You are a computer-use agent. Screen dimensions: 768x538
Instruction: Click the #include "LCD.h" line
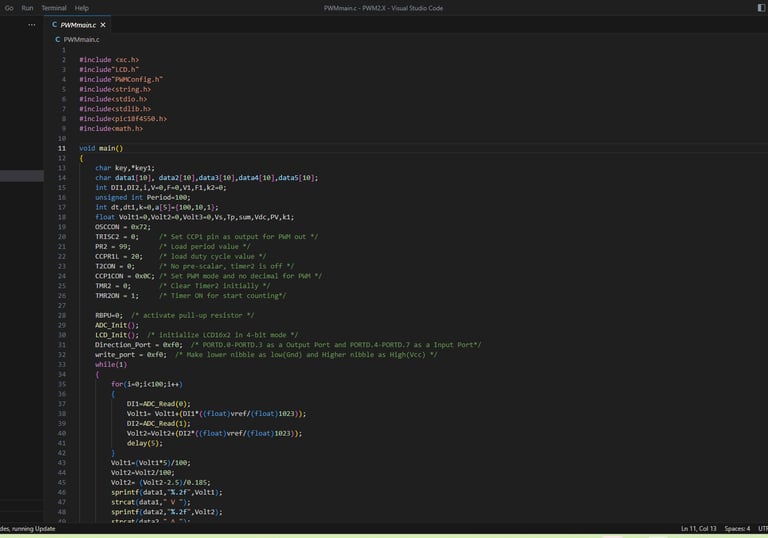(108, 69)
